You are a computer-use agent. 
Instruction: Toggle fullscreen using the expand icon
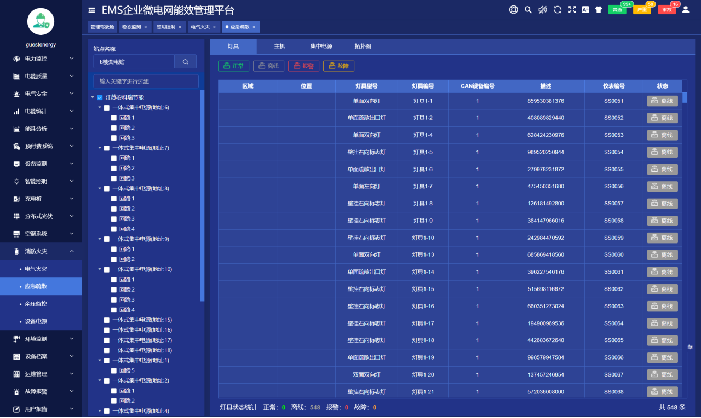click(570, 9)
